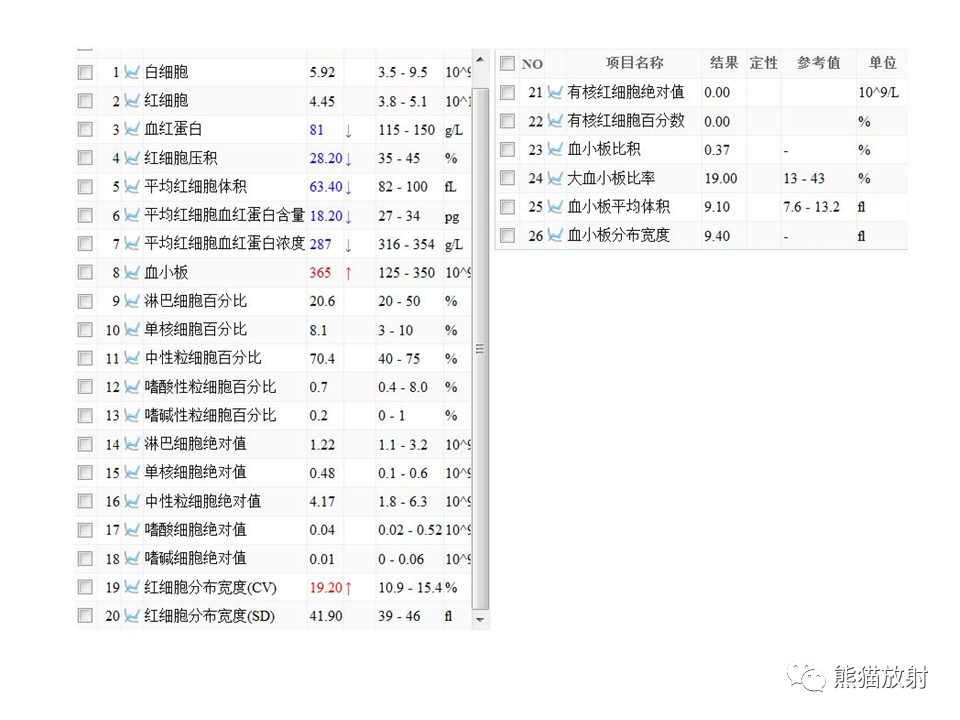The image size is (960, 720).
Task: Open trend chart icon for 嗜碱细胞绝对值
Action: (x=132, y=558)
